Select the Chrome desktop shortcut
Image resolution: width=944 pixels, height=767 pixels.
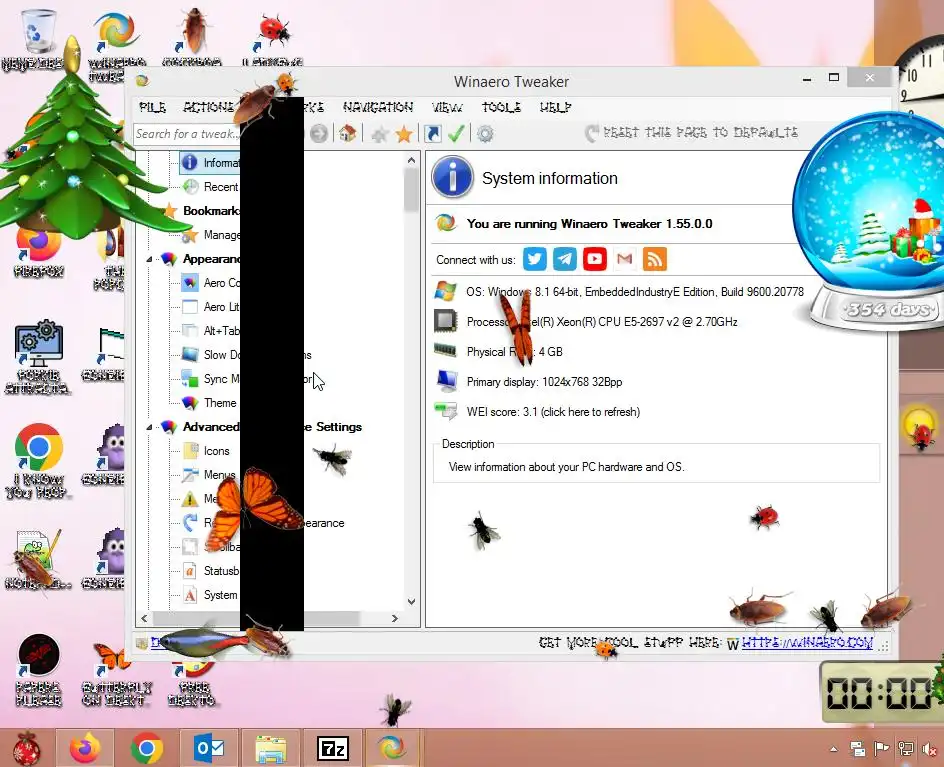tap(39, 461)
